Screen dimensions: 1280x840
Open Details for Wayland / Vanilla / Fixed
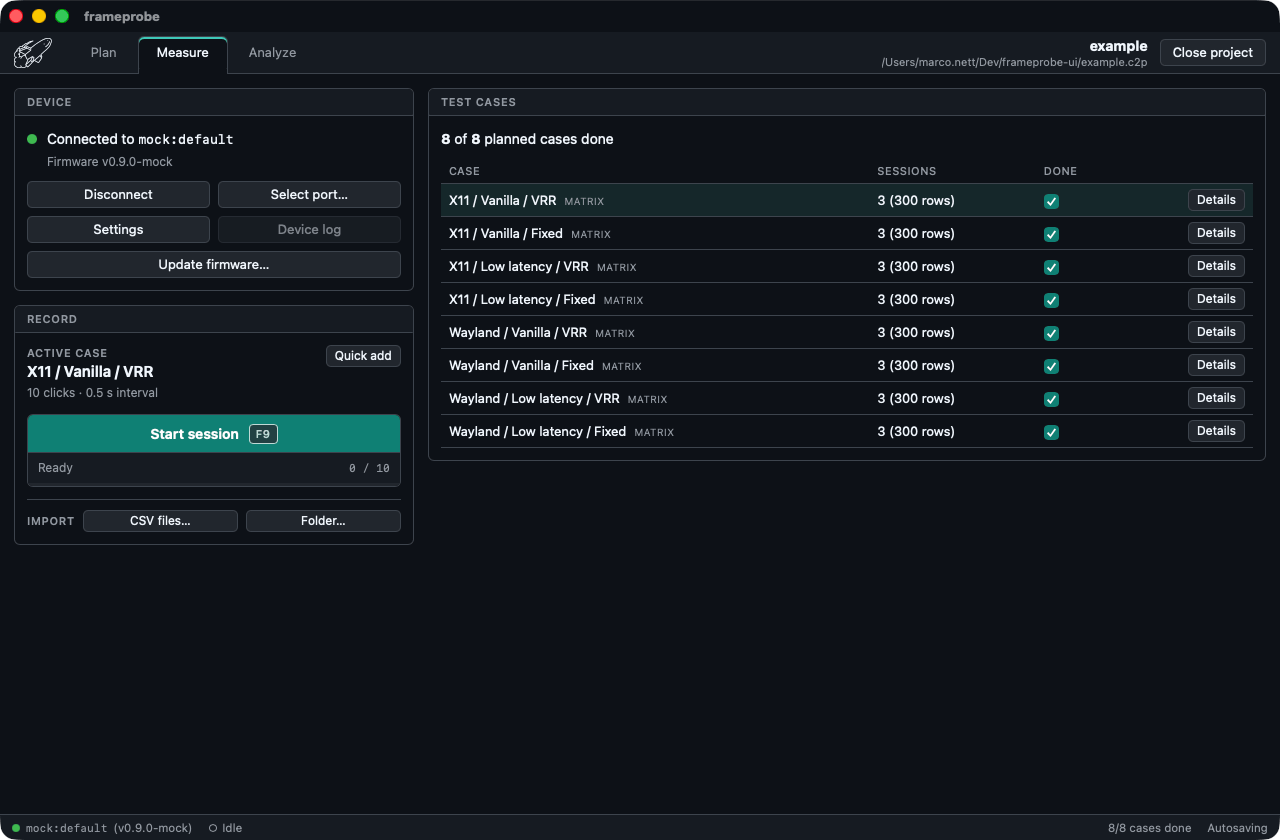click(1216, 365)
